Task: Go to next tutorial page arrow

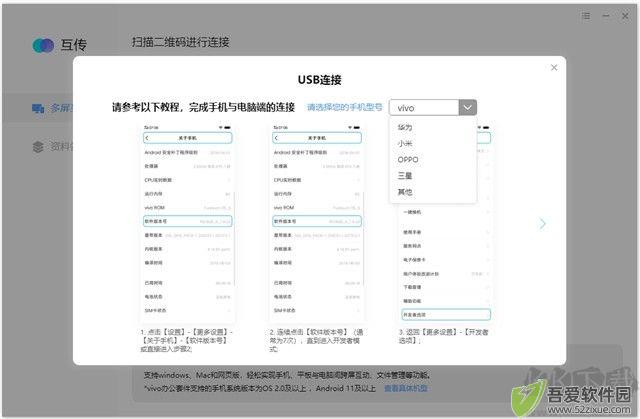Action: (542, 224)
